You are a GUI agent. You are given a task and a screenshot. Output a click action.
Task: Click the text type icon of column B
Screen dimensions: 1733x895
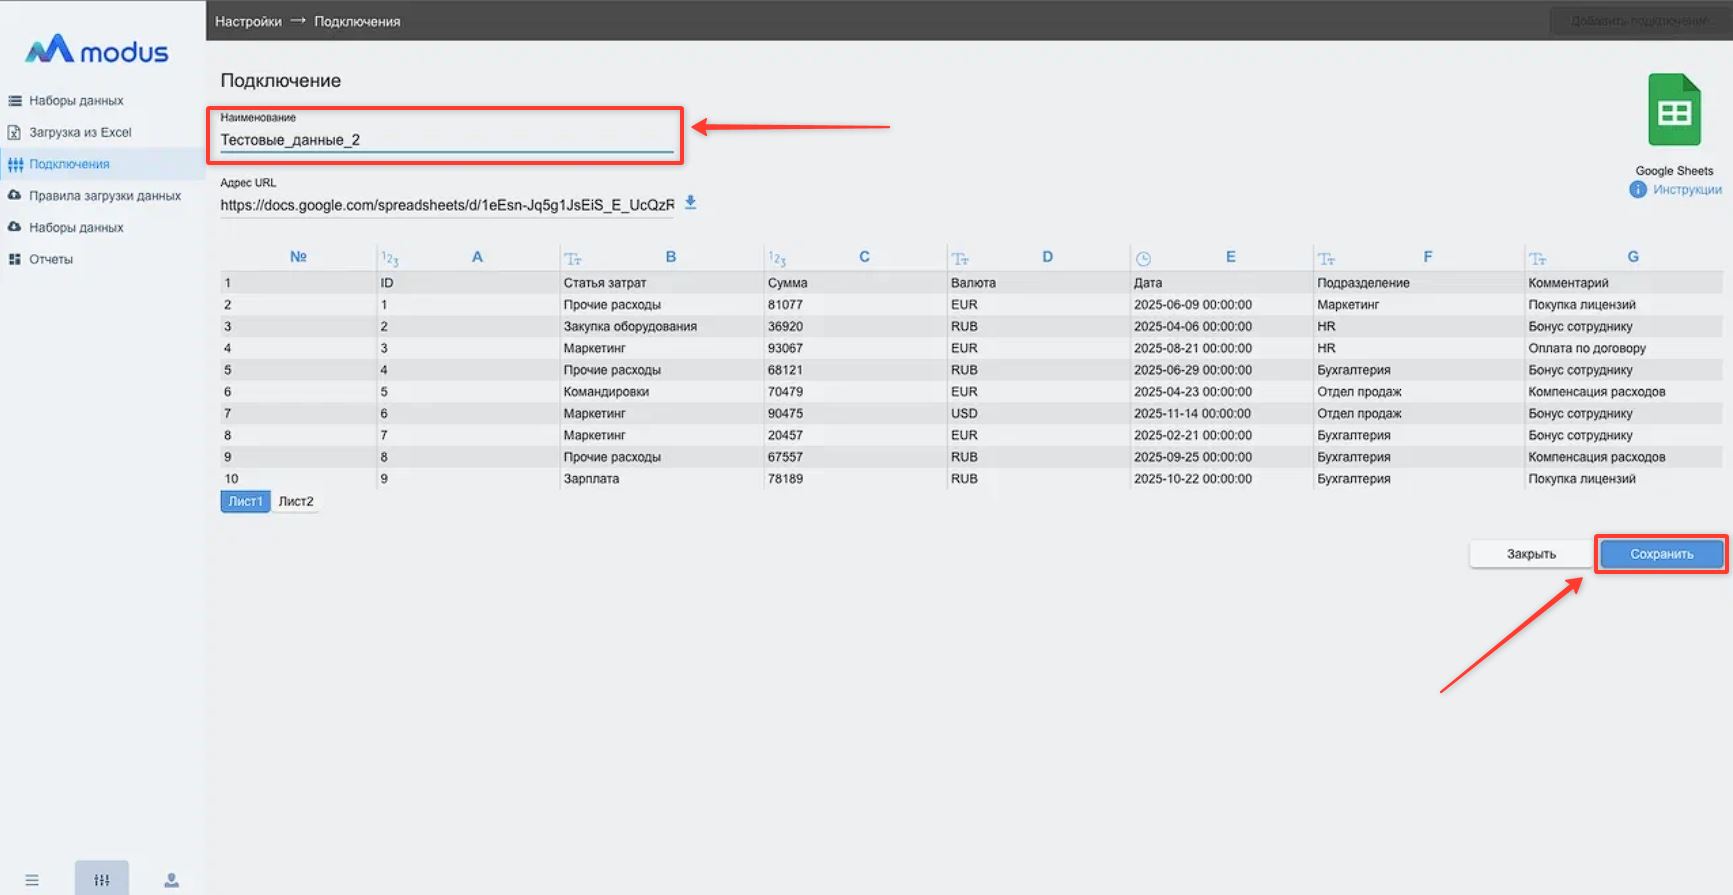point(572,259)
